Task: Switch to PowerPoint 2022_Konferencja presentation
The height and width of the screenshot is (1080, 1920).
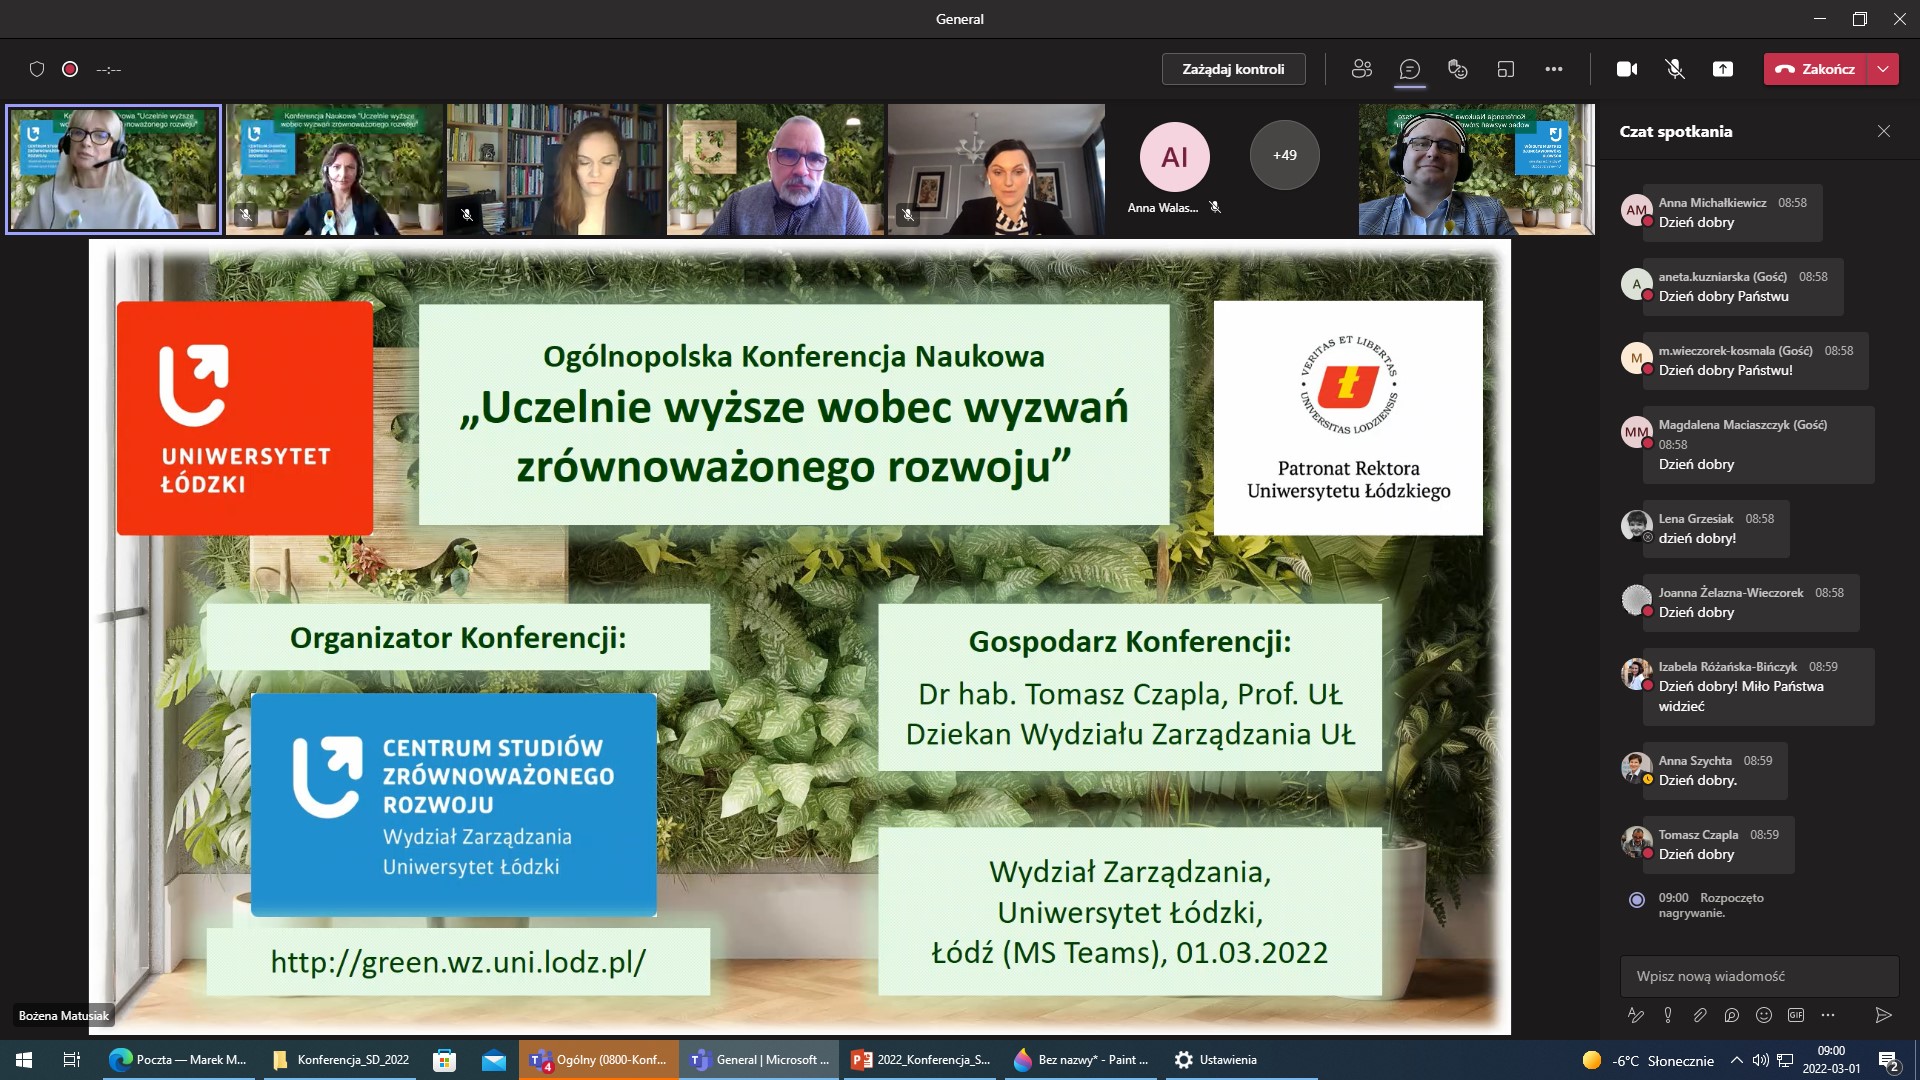Action: [x=921, y=1060]
